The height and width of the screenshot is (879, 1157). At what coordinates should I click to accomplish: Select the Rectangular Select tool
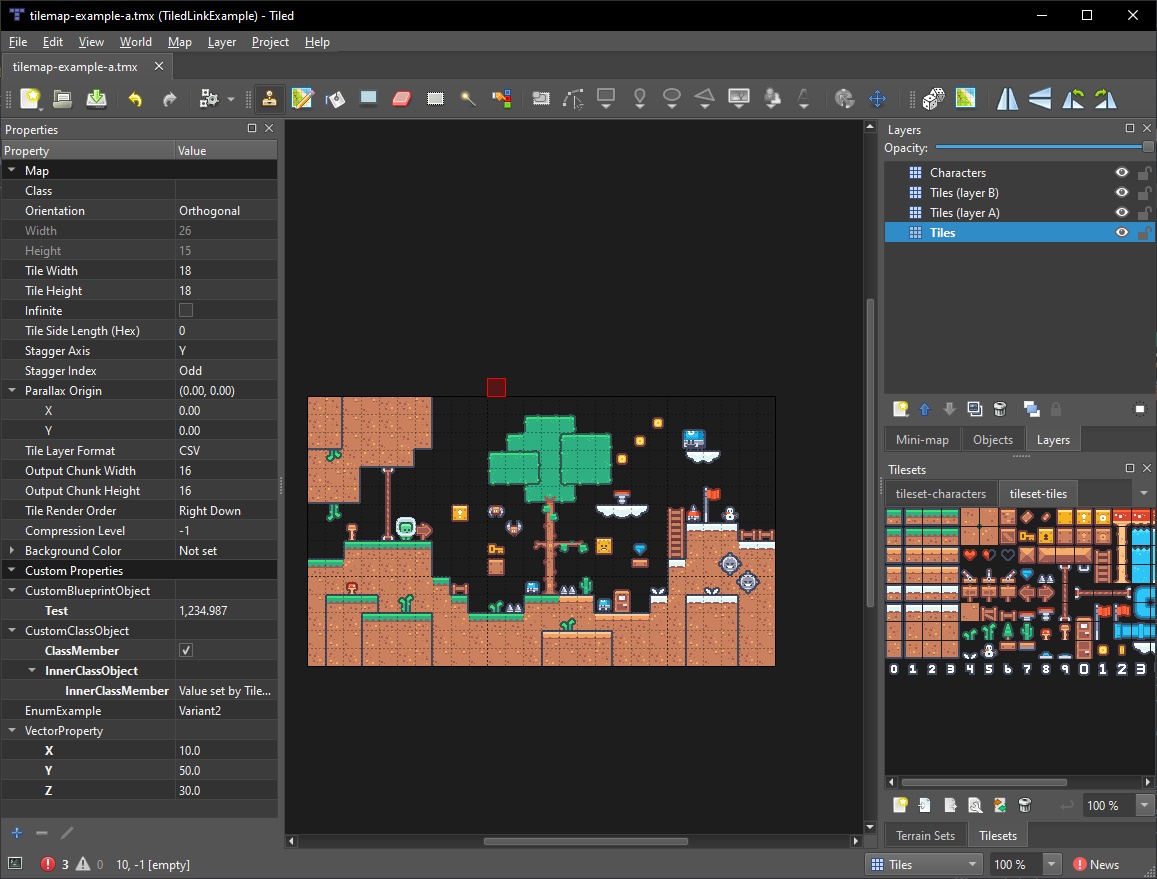click(435, 98)
